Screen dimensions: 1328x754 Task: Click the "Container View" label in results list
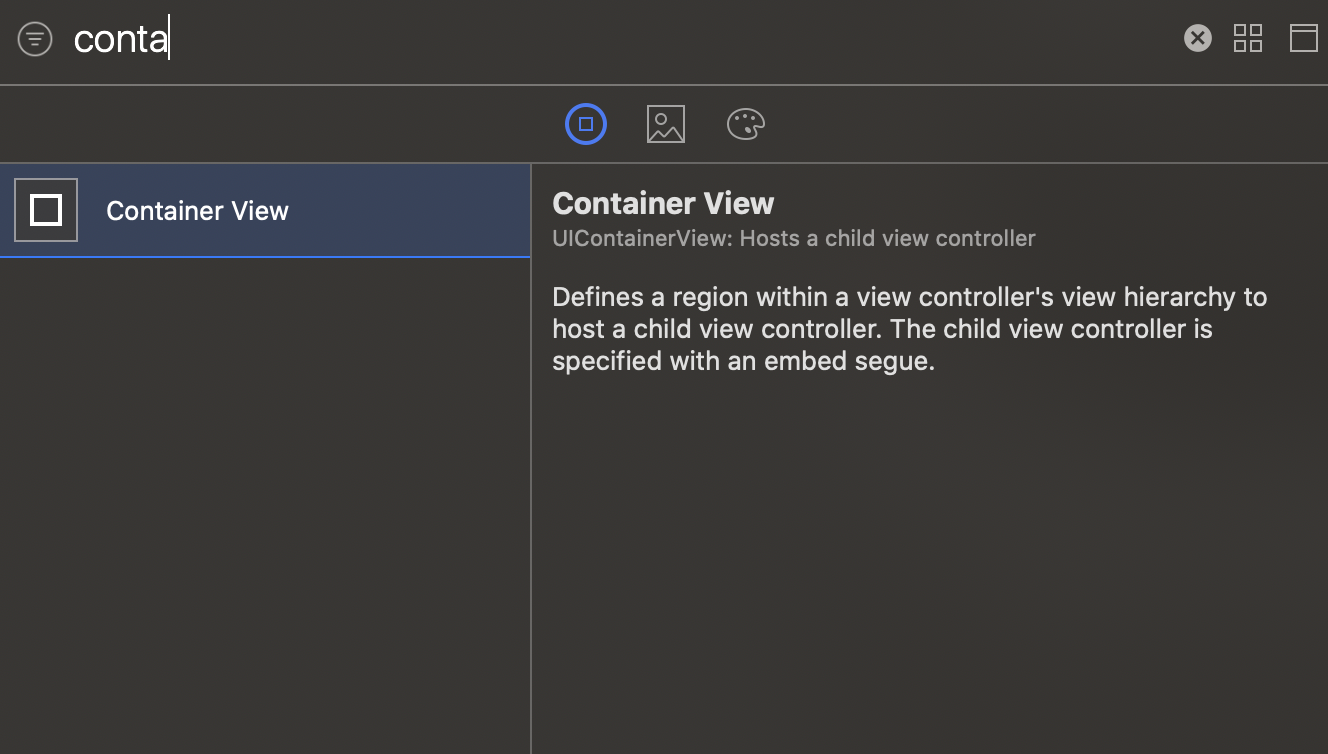[x=197, y=211]
